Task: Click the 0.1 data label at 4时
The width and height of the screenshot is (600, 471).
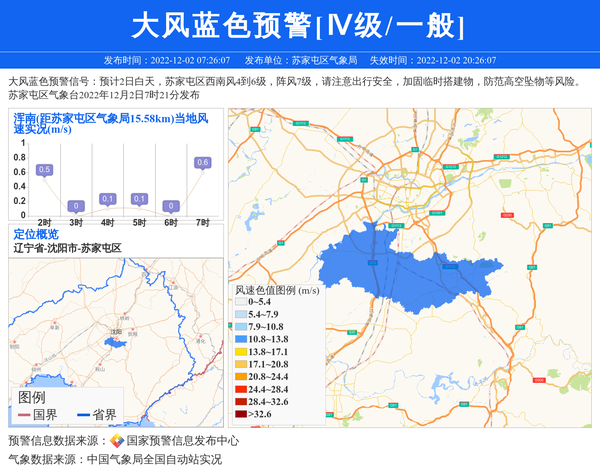Action: click(108, 199)
